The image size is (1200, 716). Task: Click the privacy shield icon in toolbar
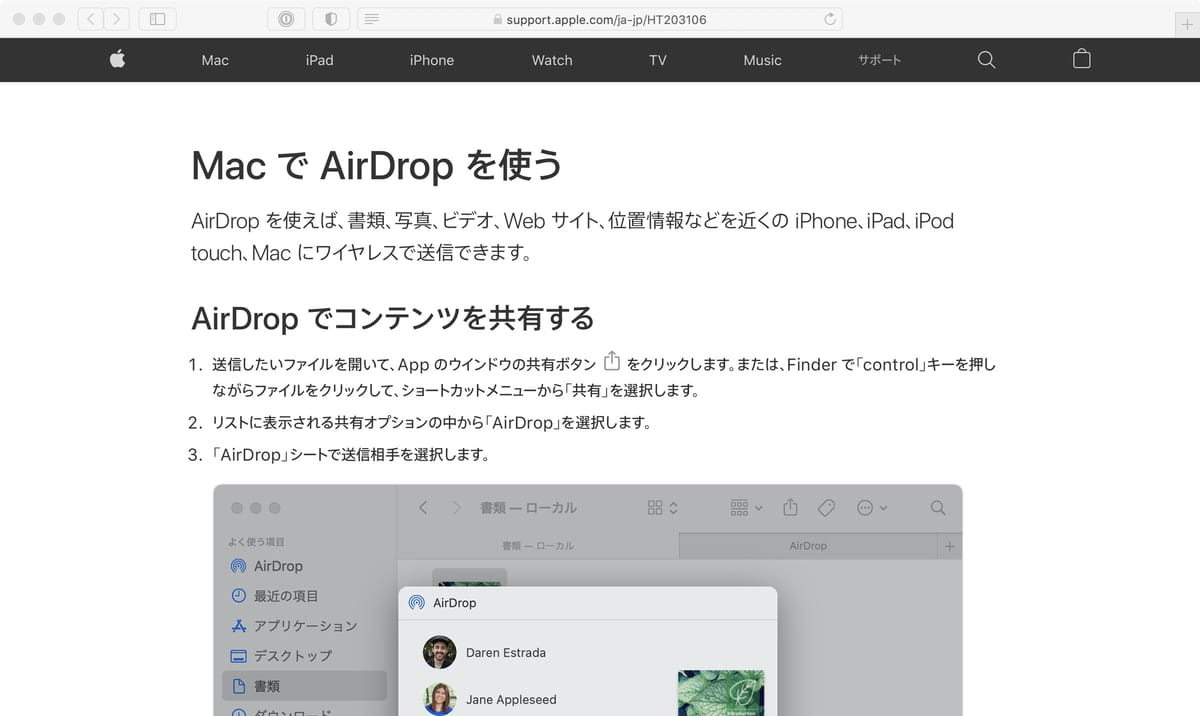331,19
